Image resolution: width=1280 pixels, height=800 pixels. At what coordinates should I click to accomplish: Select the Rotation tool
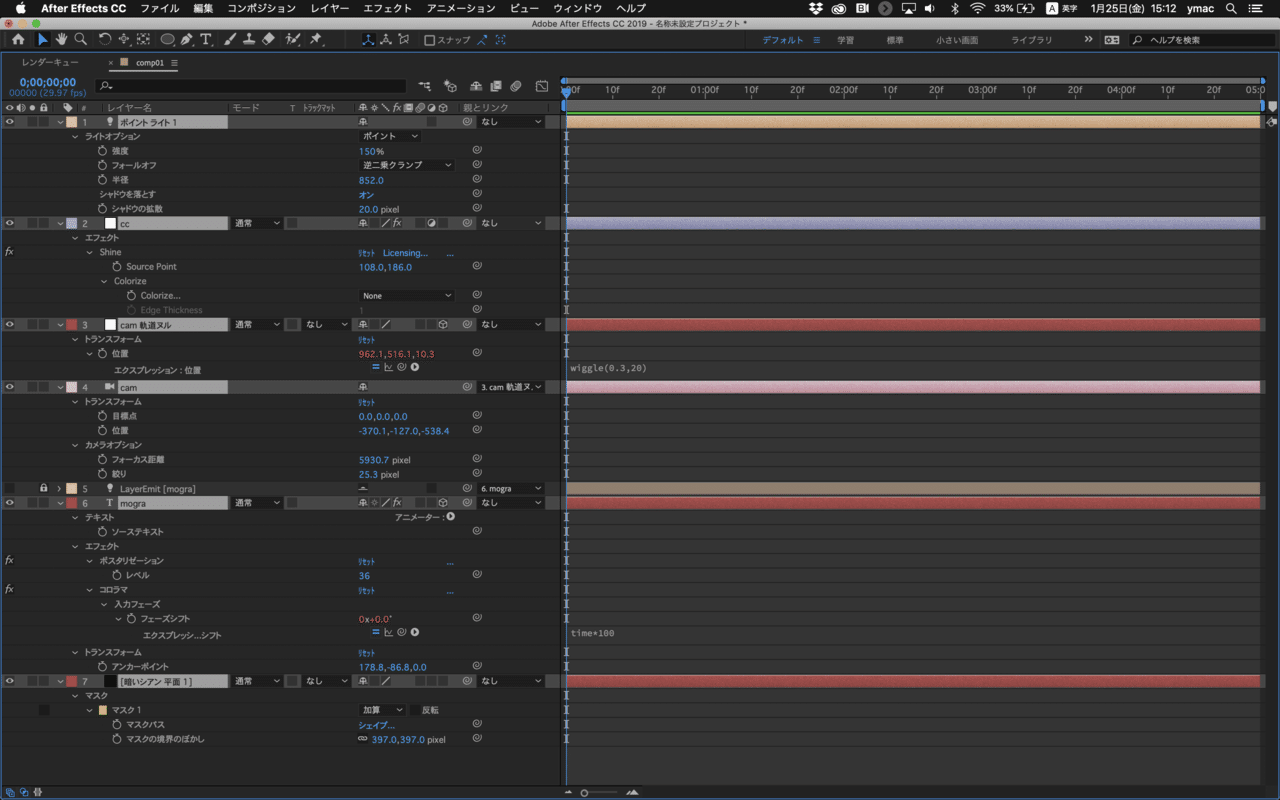[105, 40]
